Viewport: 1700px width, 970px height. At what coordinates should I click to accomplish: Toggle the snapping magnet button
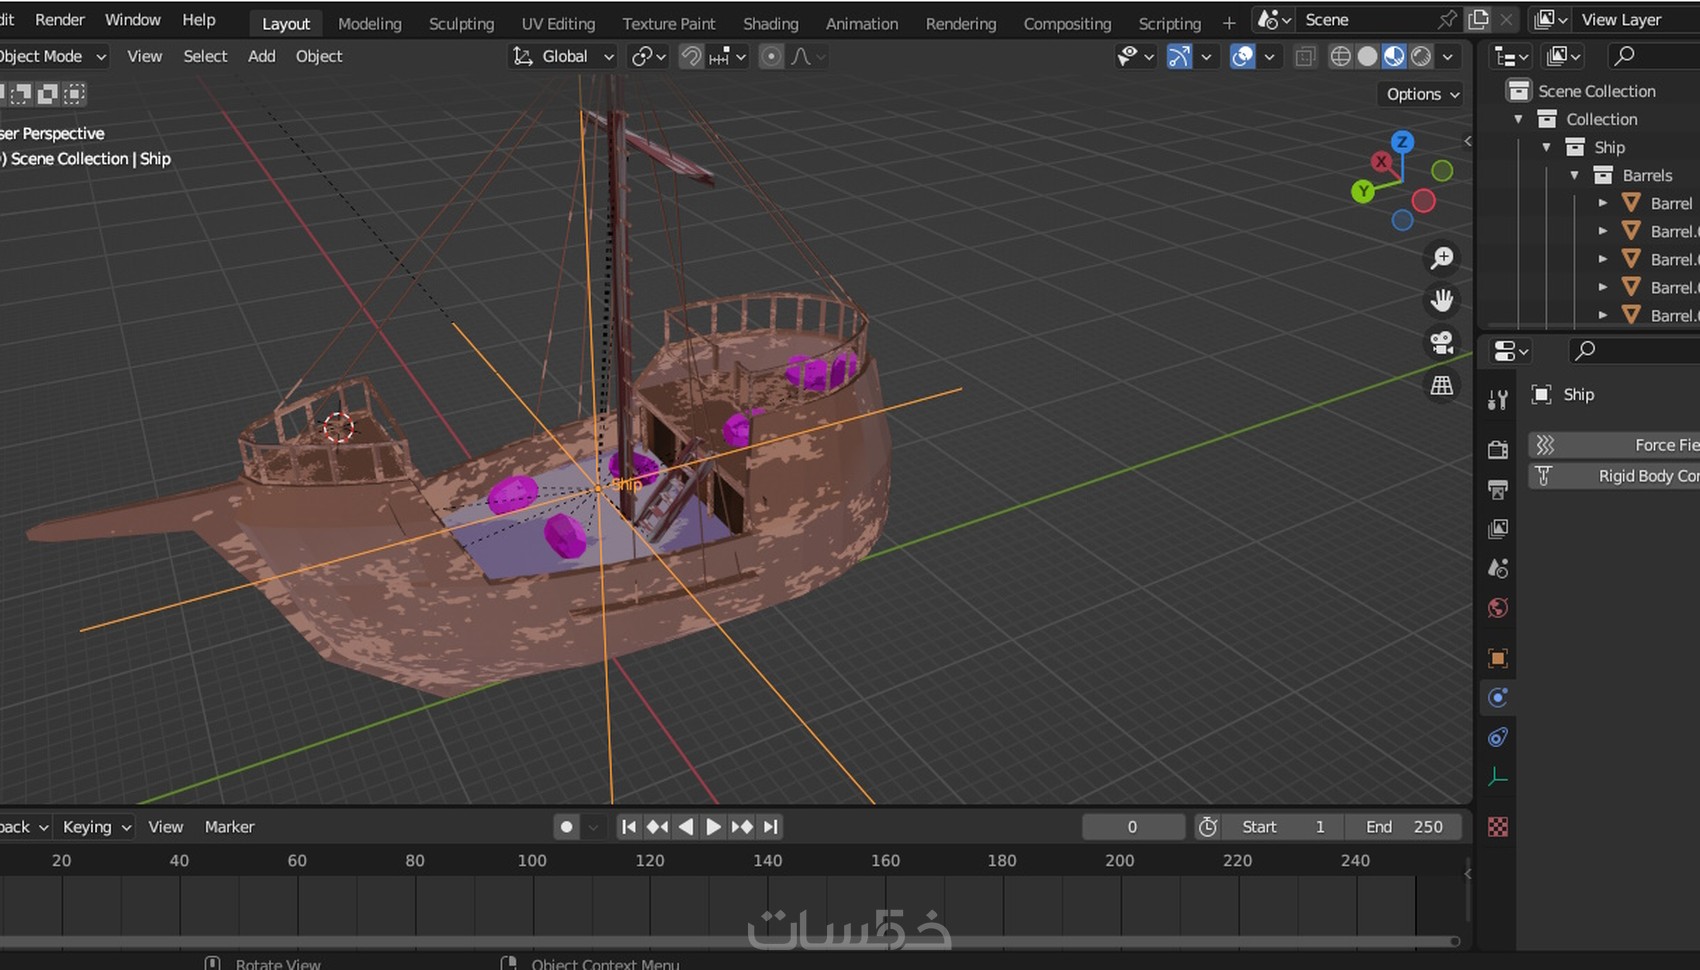(x=691, y=57)
